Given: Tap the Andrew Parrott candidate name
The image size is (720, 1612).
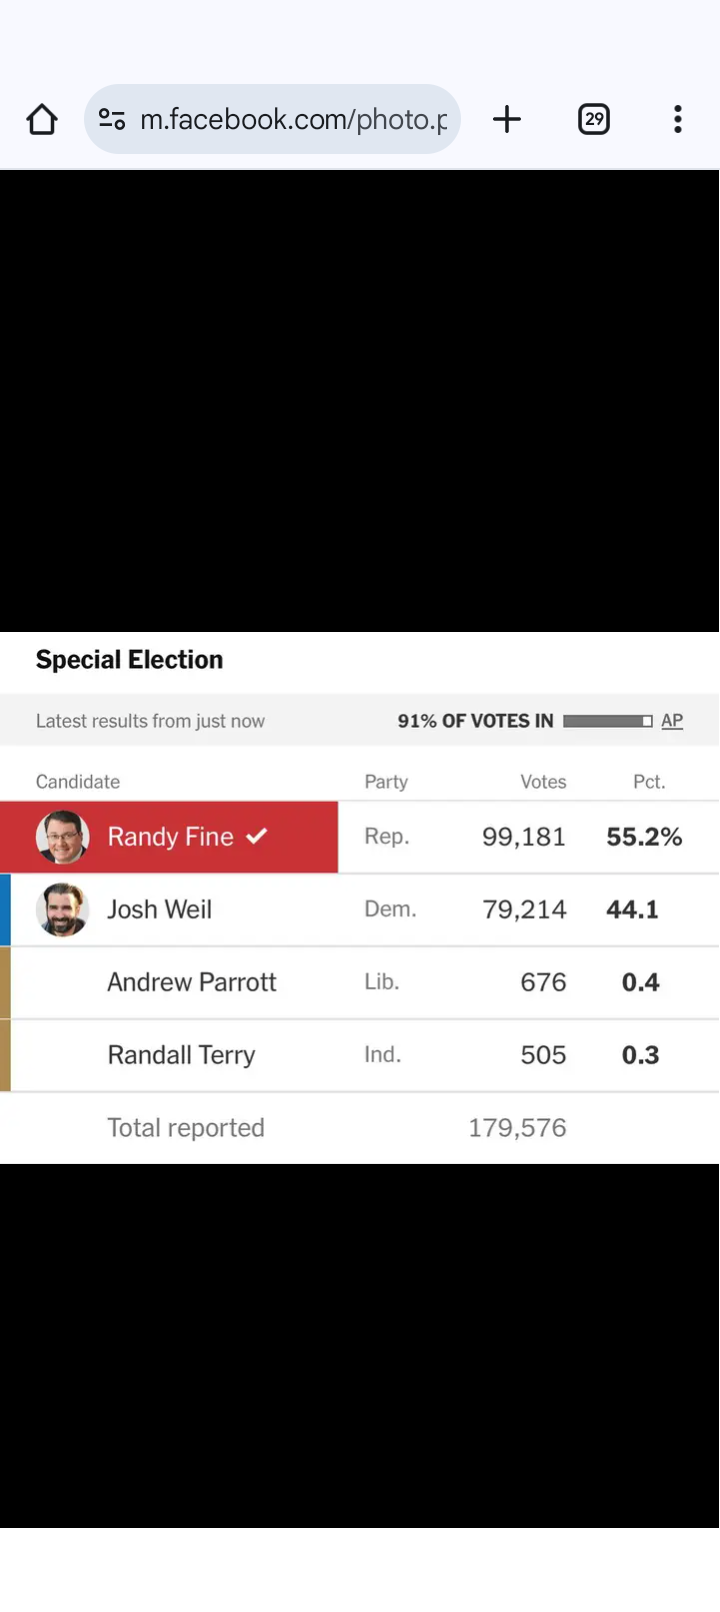Looking at the screenshot, I should pyautogui.click(x=192, y=982).
